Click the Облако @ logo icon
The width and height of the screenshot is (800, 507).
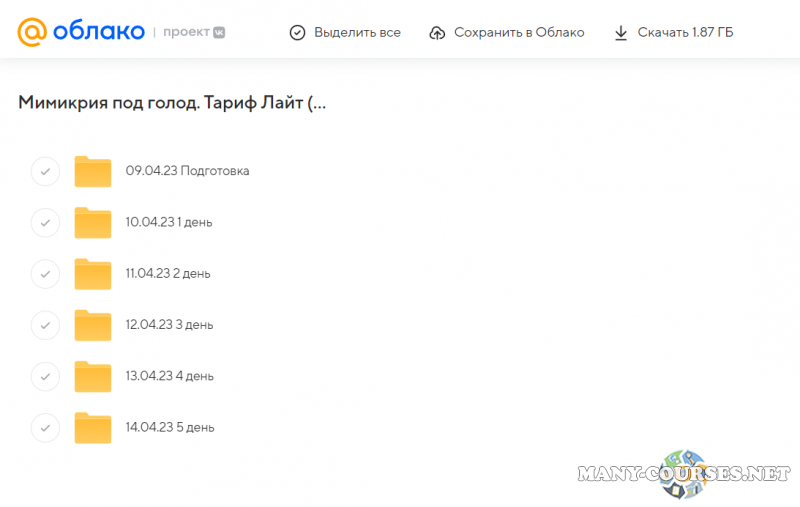32,32
